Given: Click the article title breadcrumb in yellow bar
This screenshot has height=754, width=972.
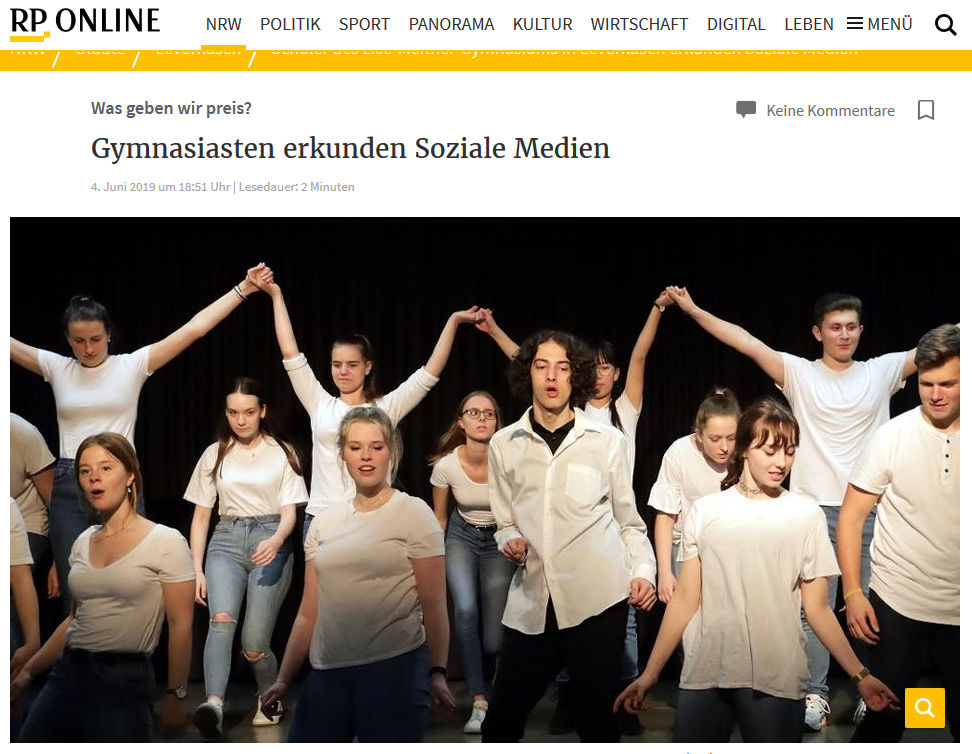Looking at the screenshot, I should 564,53.
